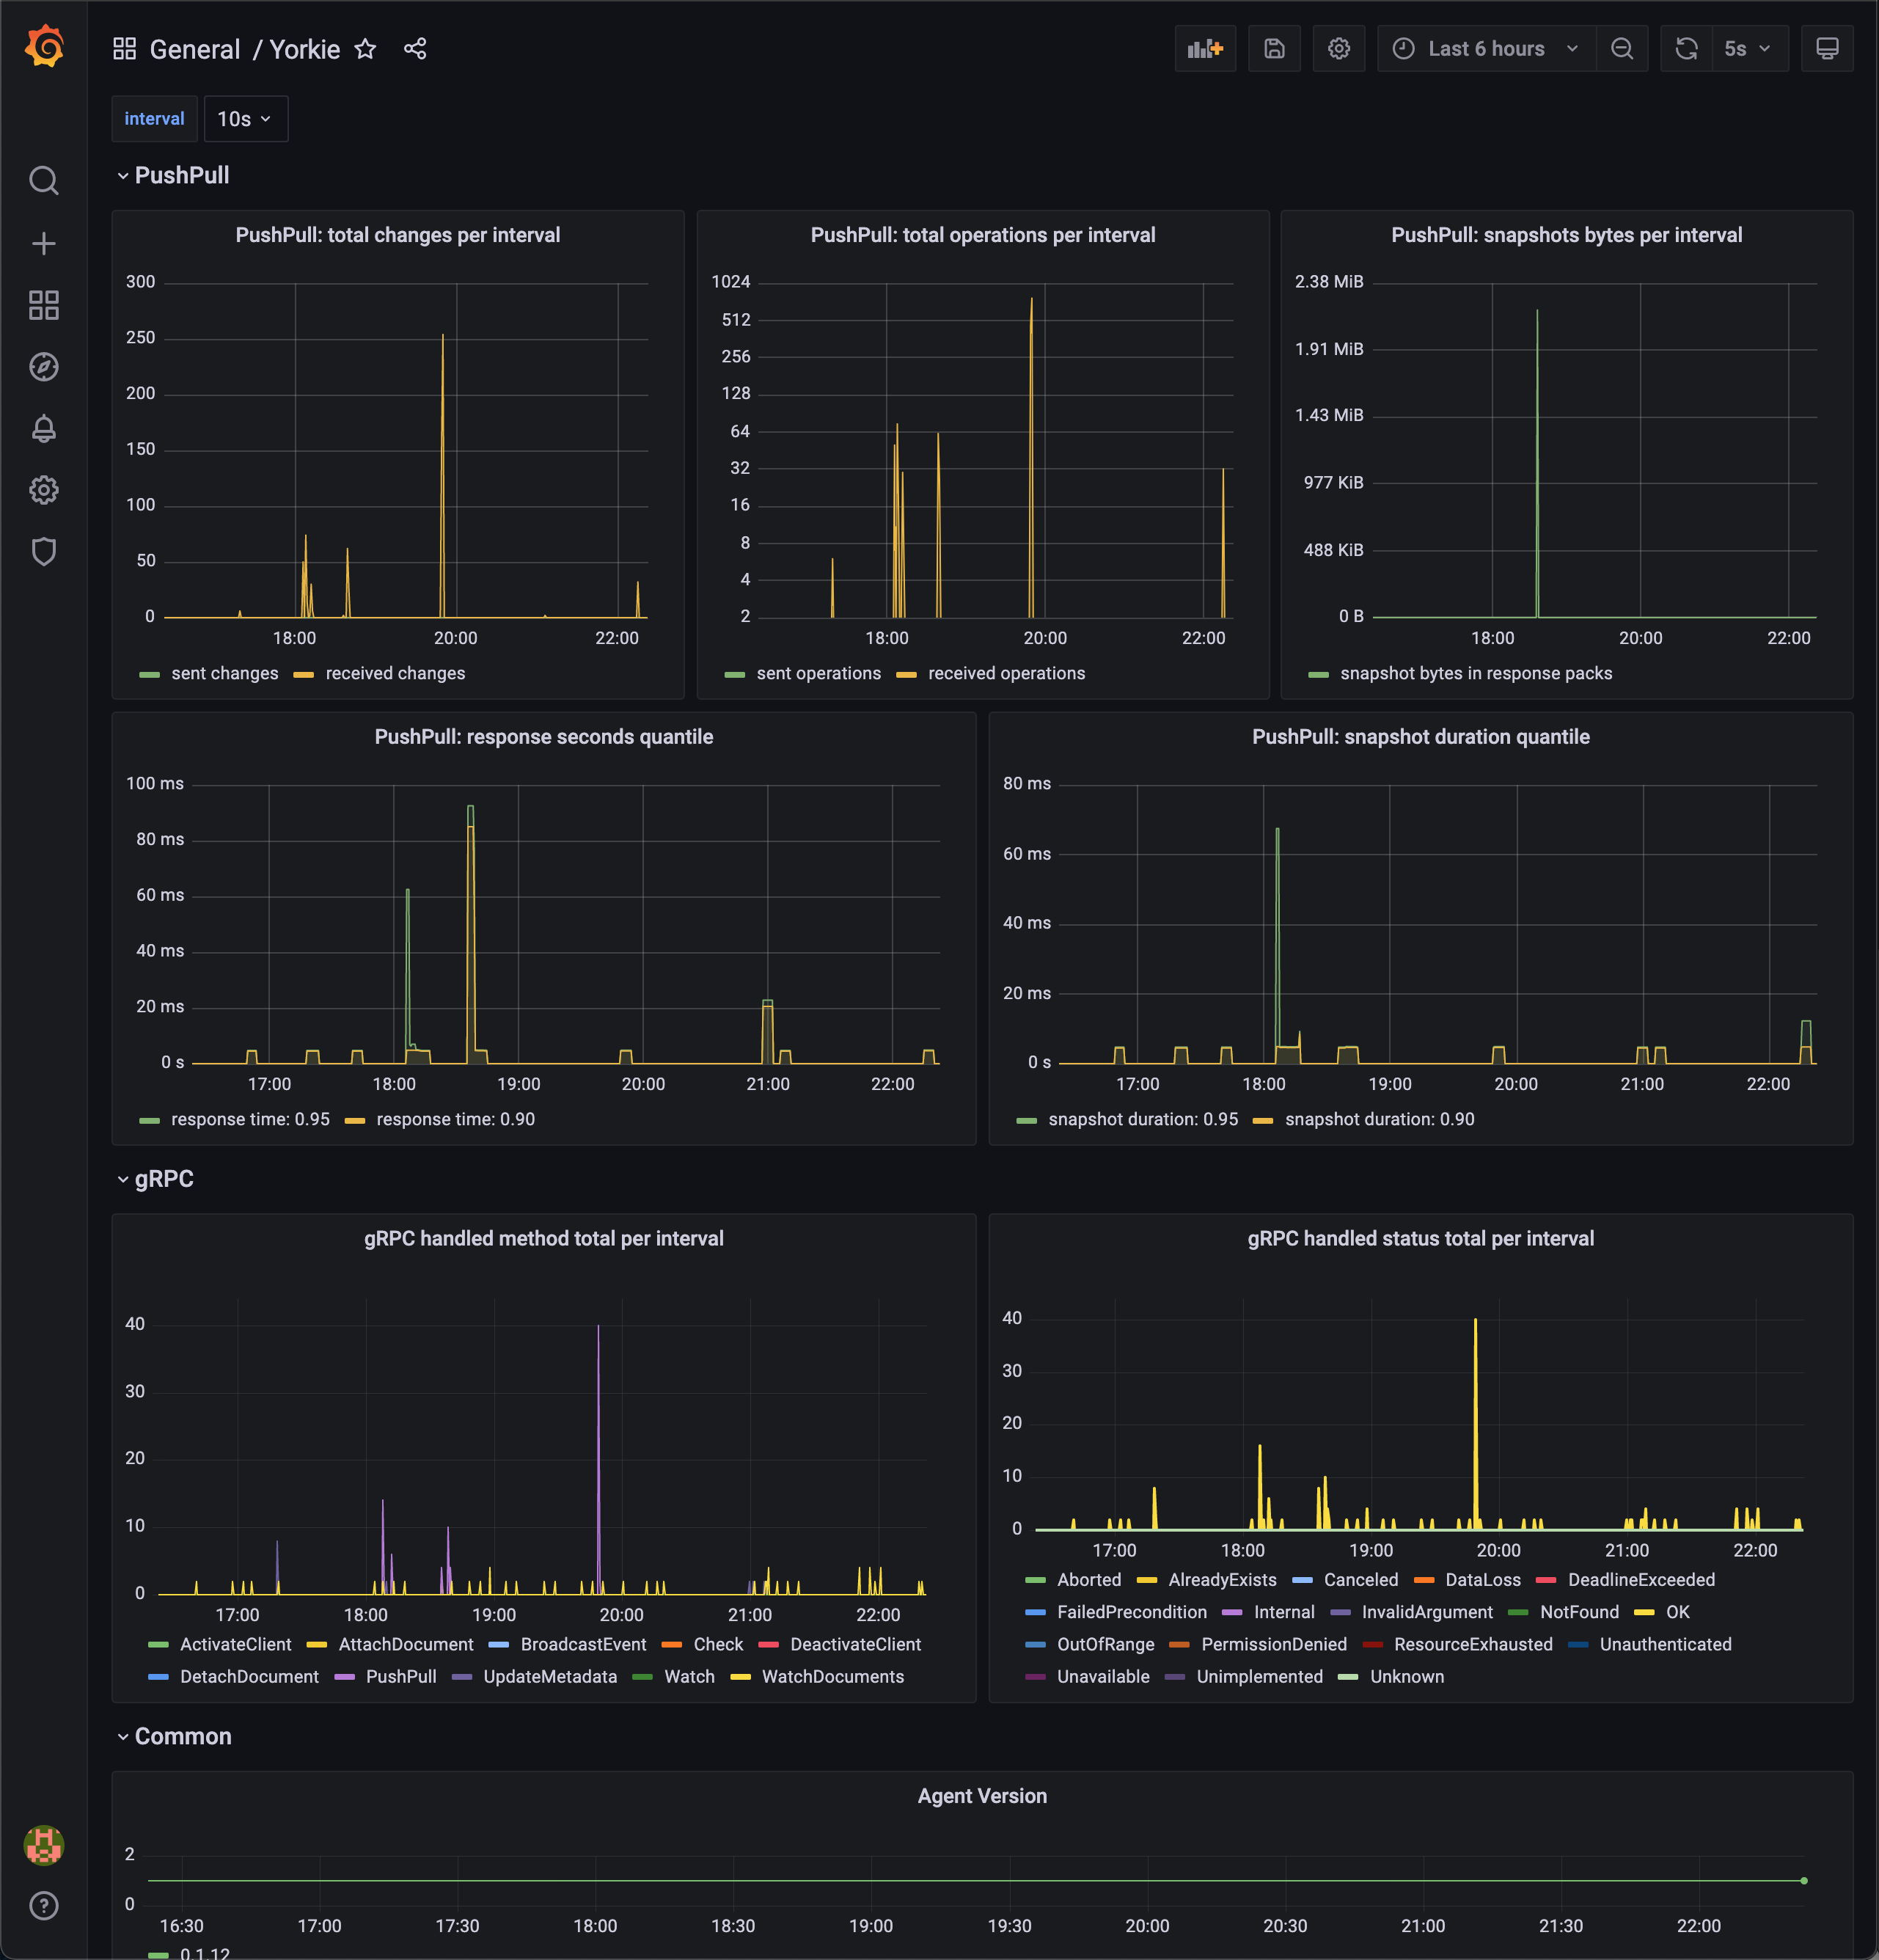Star the Yorkie dashboard
This screenshot has height=1960, width=1879.
pos(366,49)
